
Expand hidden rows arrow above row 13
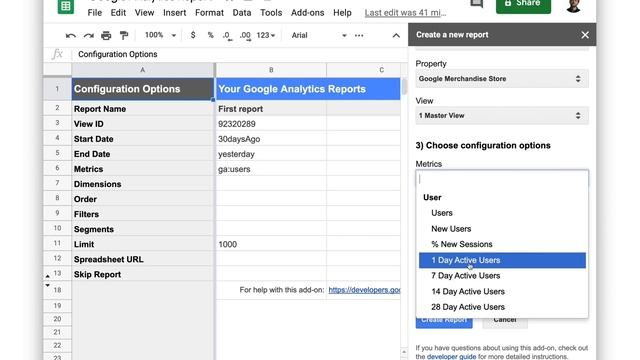point(48,276)
